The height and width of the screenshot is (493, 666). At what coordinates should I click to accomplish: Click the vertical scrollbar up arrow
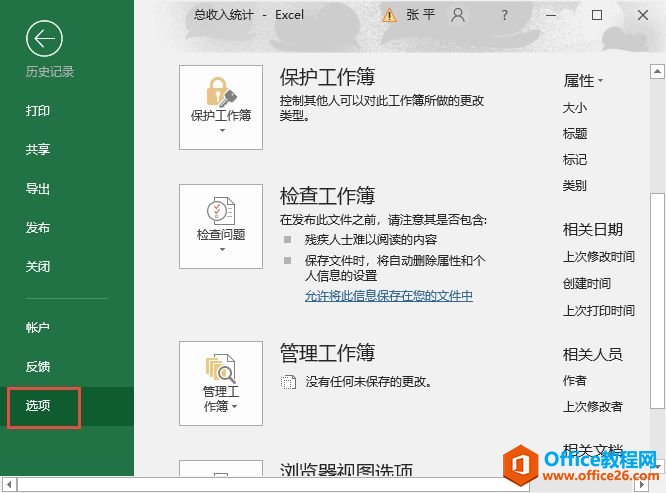657,71
